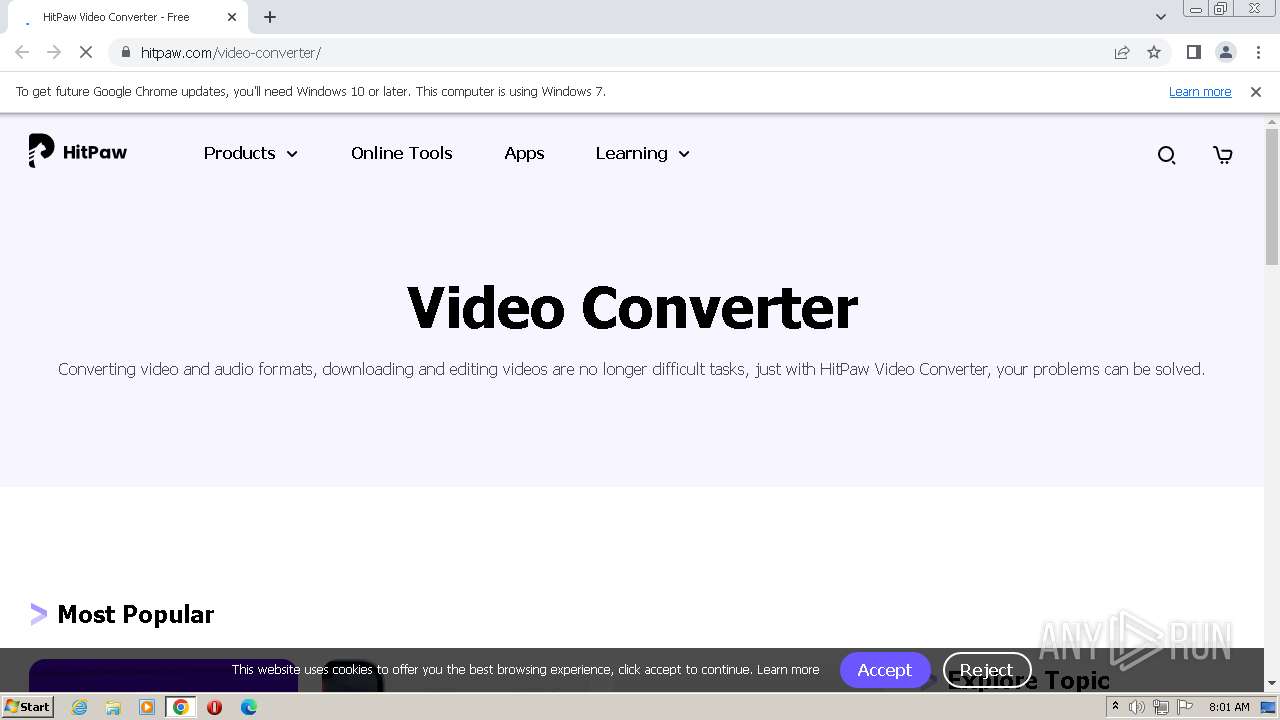
Task: Select the Chrome taskbar icon
Action: click(x=181, y=707)
